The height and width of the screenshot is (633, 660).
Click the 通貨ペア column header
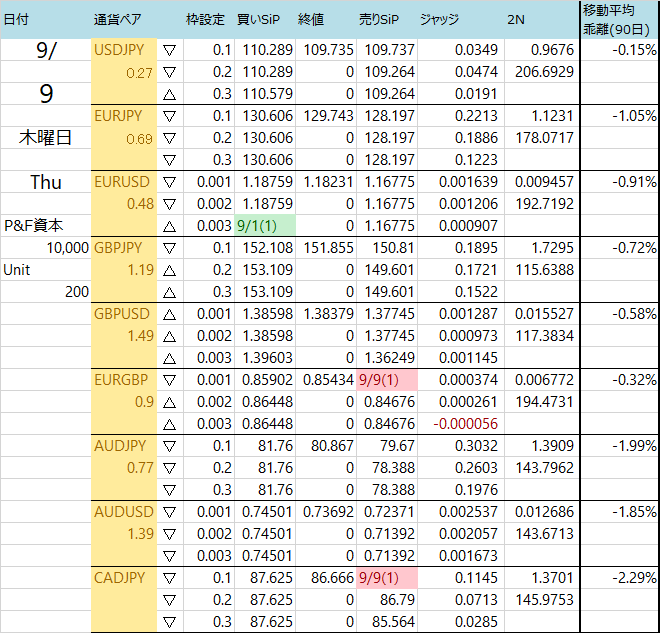[117, 19]
